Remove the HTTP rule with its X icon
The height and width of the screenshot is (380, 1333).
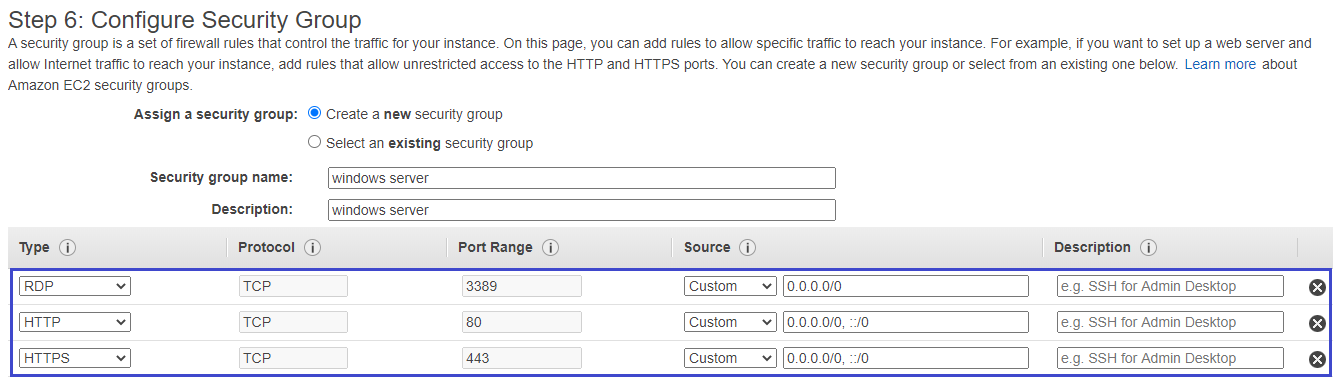point(1317,323)
